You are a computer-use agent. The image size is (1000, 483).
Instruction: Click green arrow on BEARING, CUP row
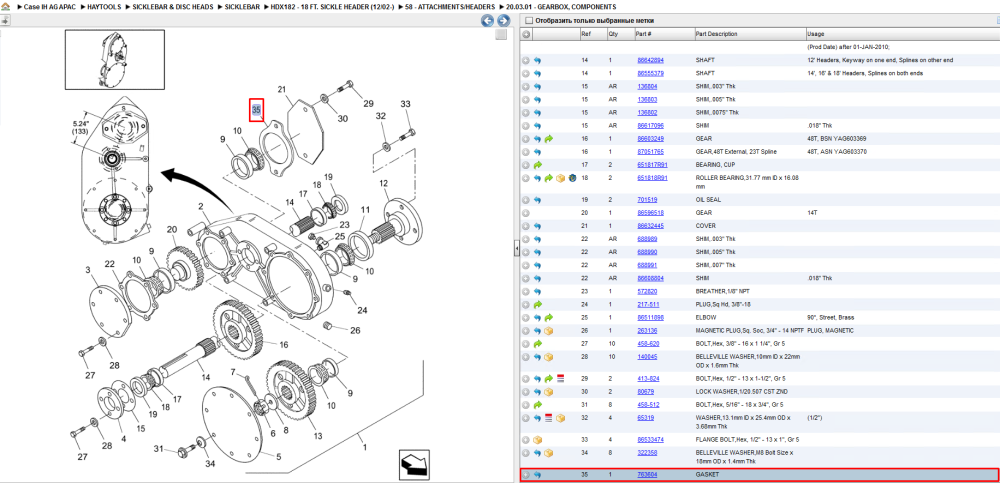(537, 165)
